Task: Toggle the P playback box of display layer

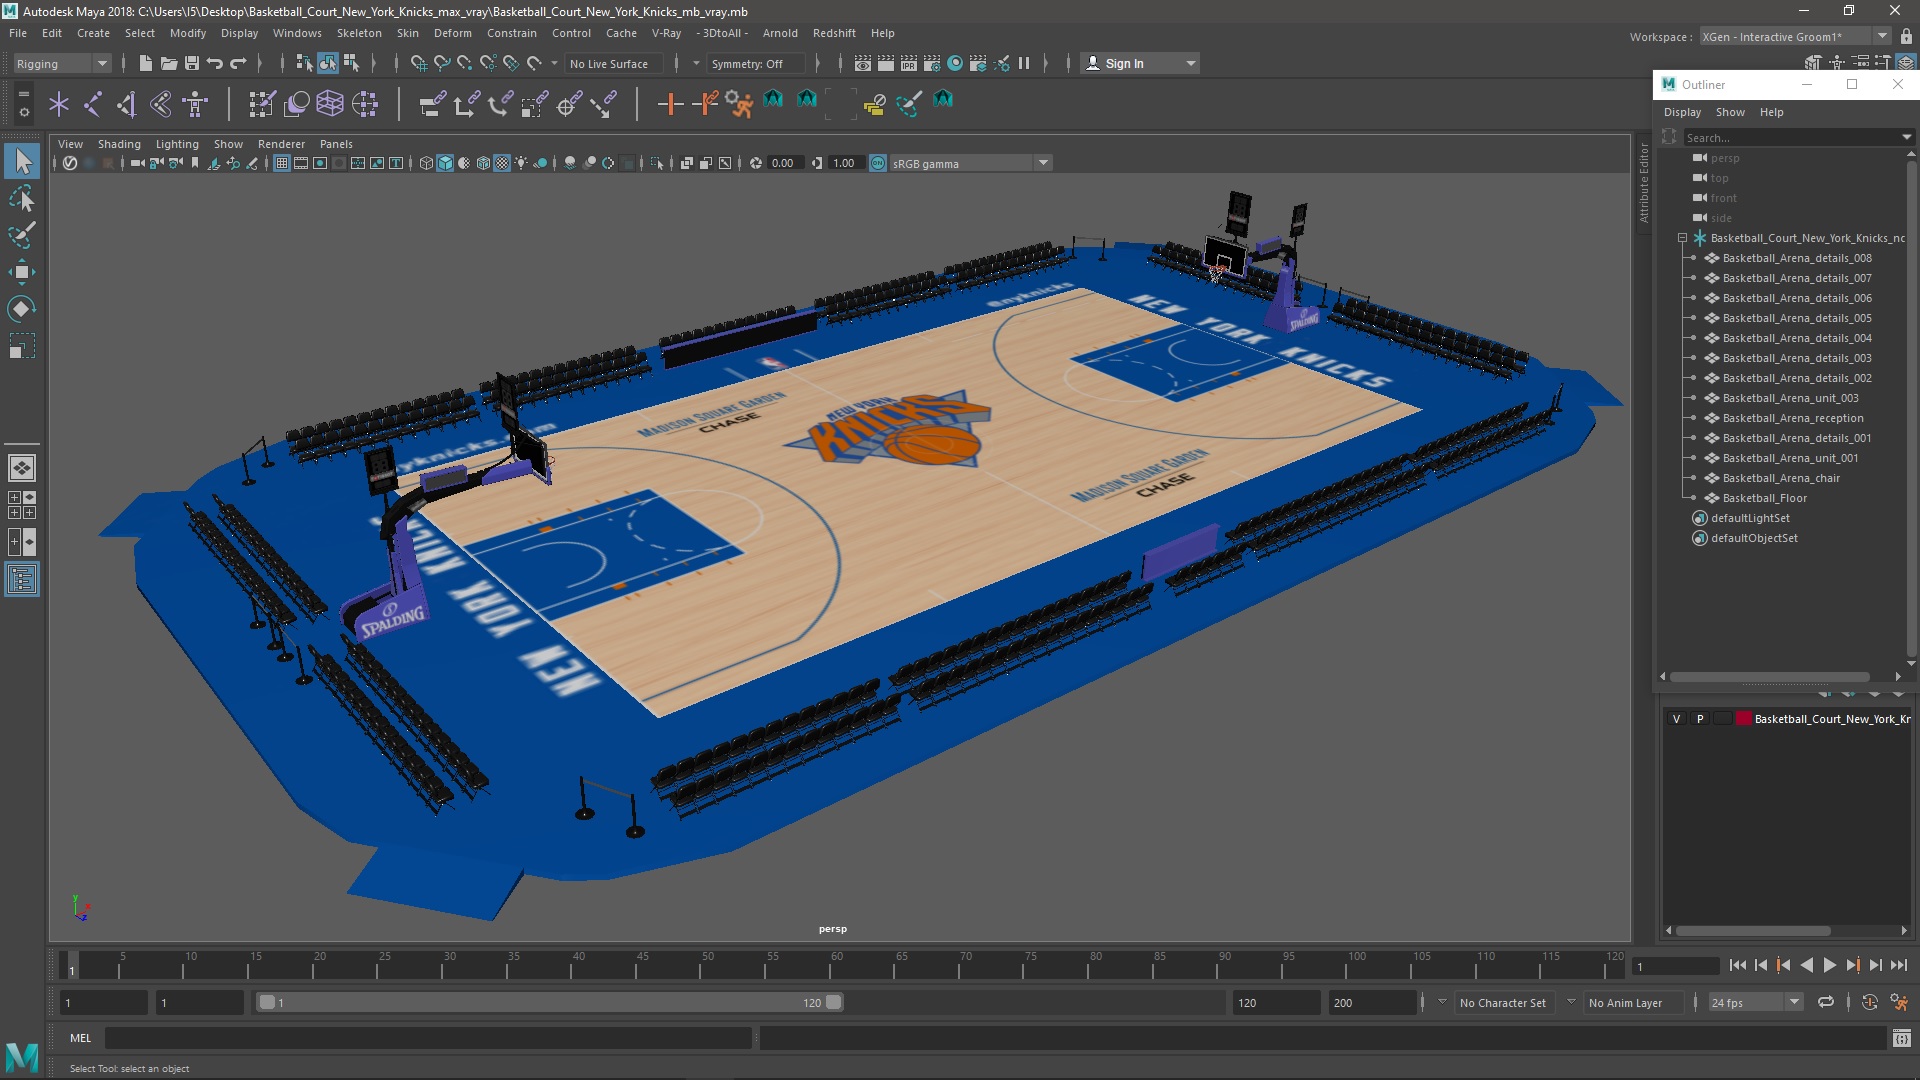Action: click(x=1700, y=719)
